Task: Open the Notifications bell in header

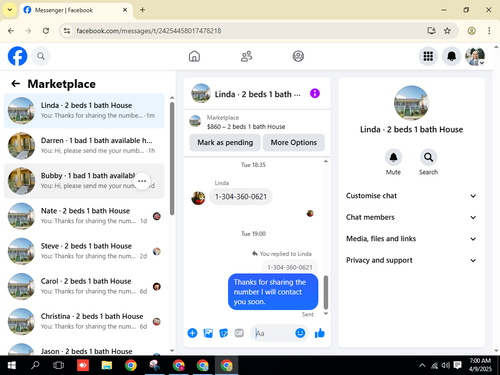Action: click(451, 56)
